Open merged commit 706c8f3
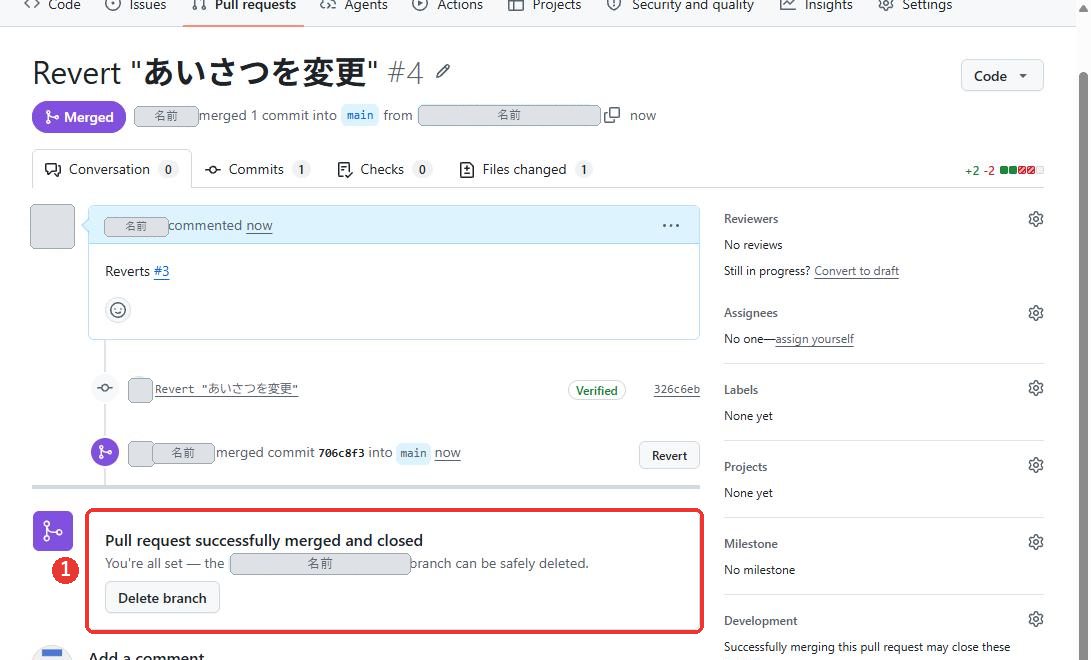This screenshot has height=660, width=1091. (341, 453)
